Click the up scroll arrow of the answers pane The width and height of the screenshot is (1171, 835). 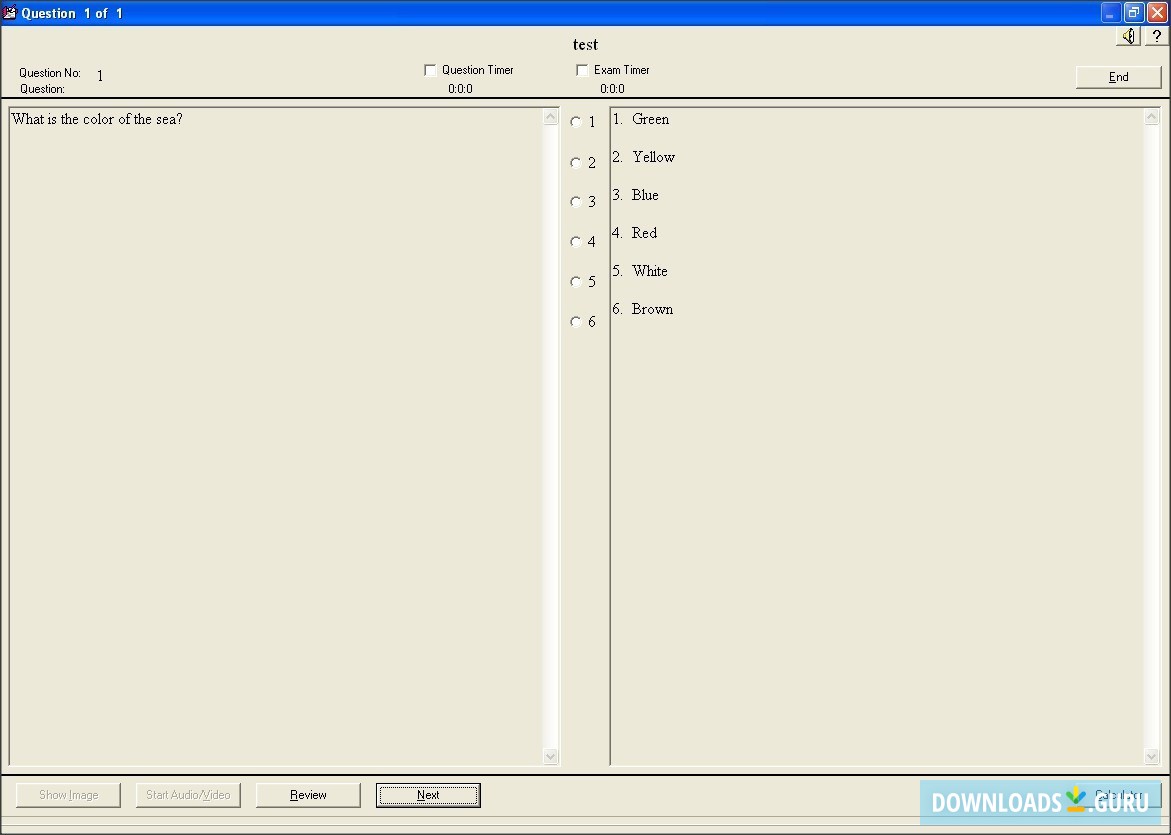click(x=1152, y=114)
